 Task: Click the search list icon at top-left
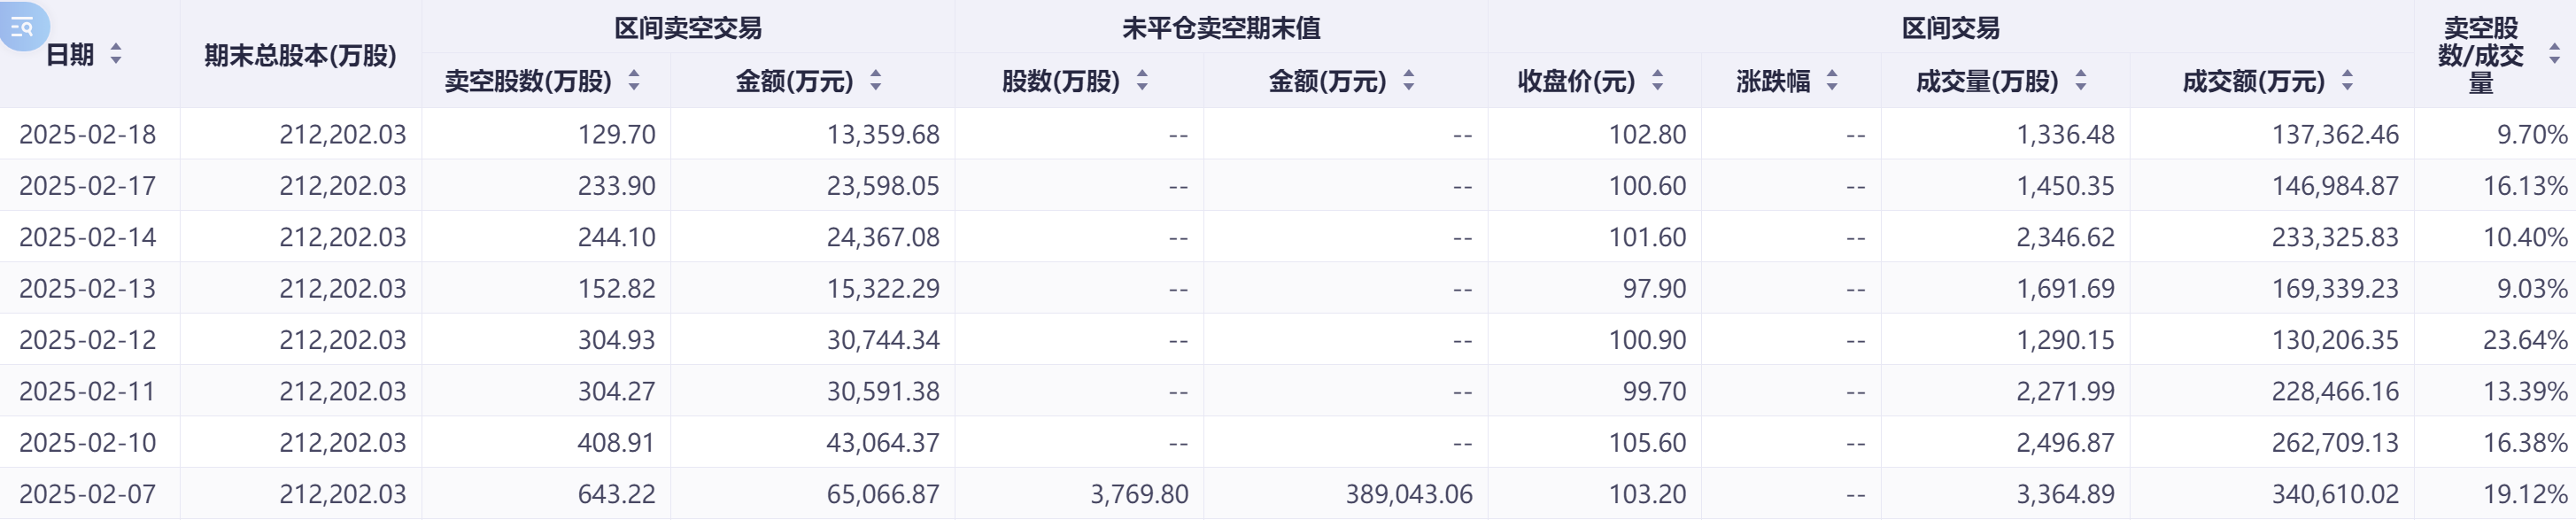point(22,27)
